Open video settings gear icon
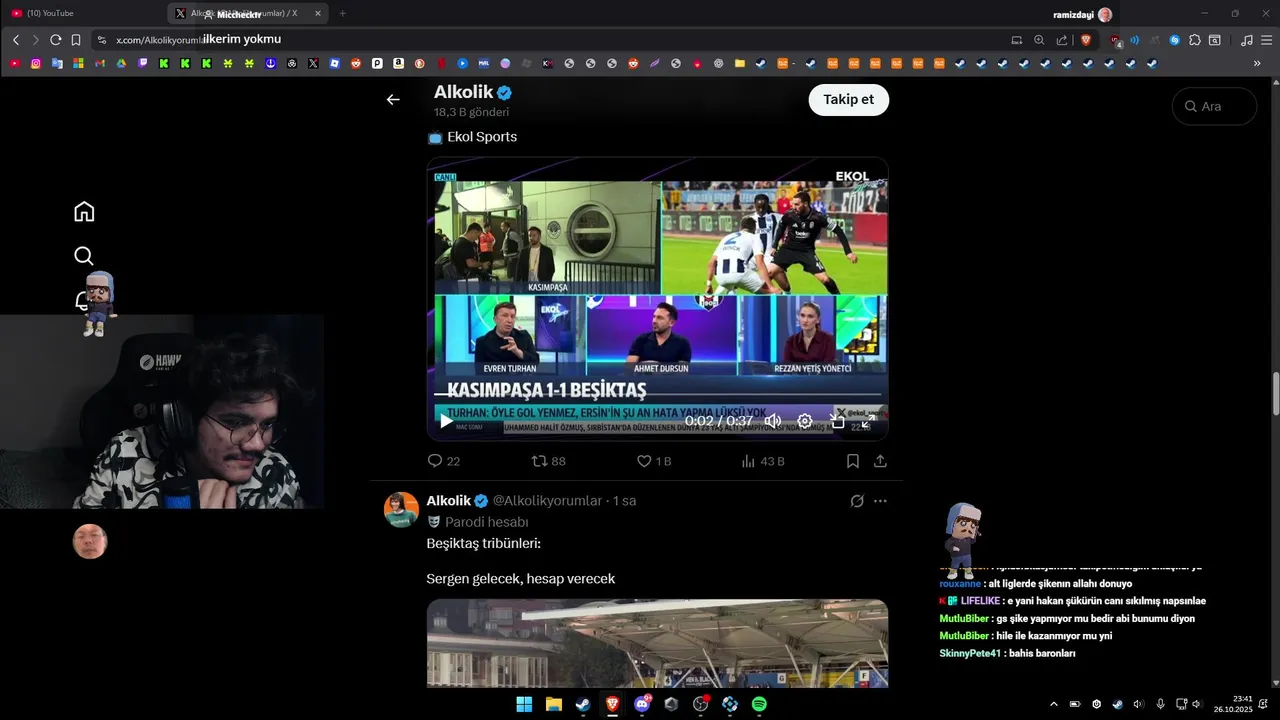Viewport: 1280px width, 720px height. (805, 421)
